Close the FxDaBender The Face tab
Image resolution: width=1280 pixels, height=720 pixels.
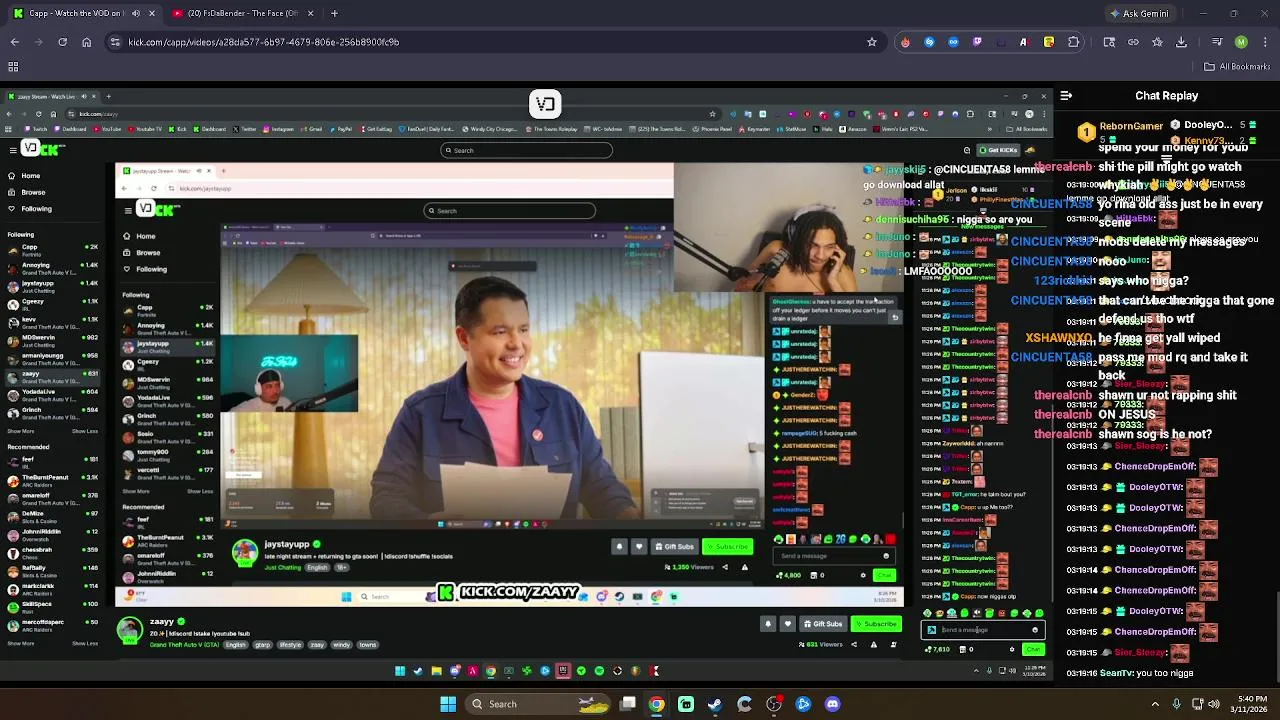[x=310, y=13]
